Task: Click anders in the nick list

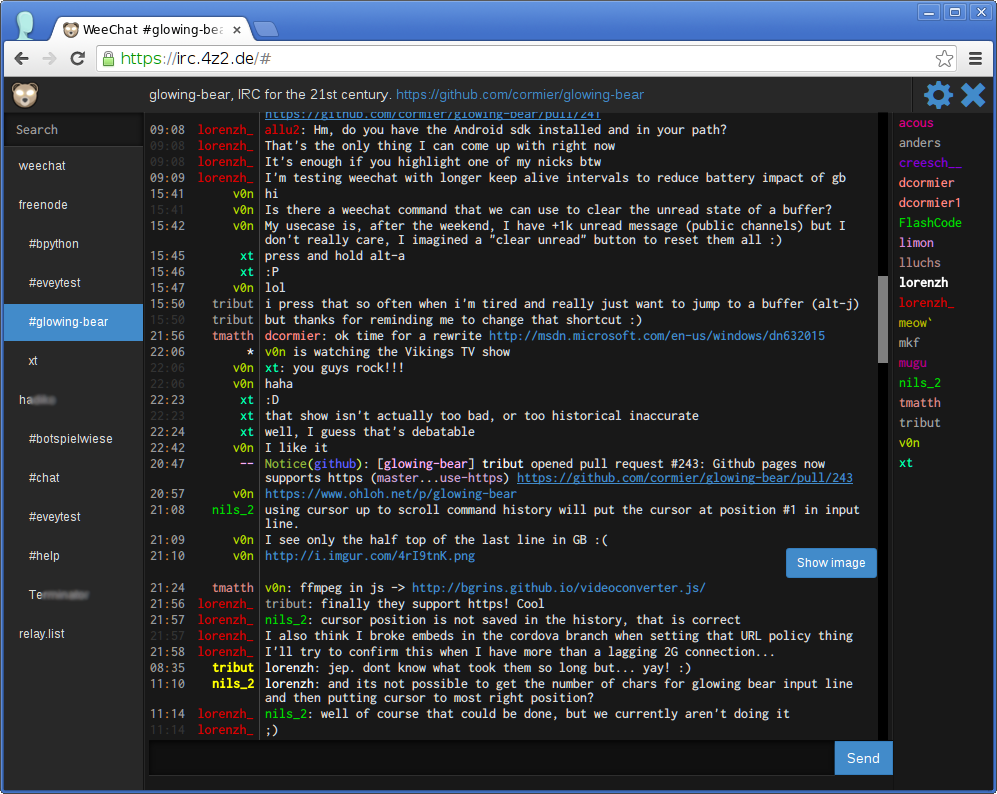Action: [919, 143]
